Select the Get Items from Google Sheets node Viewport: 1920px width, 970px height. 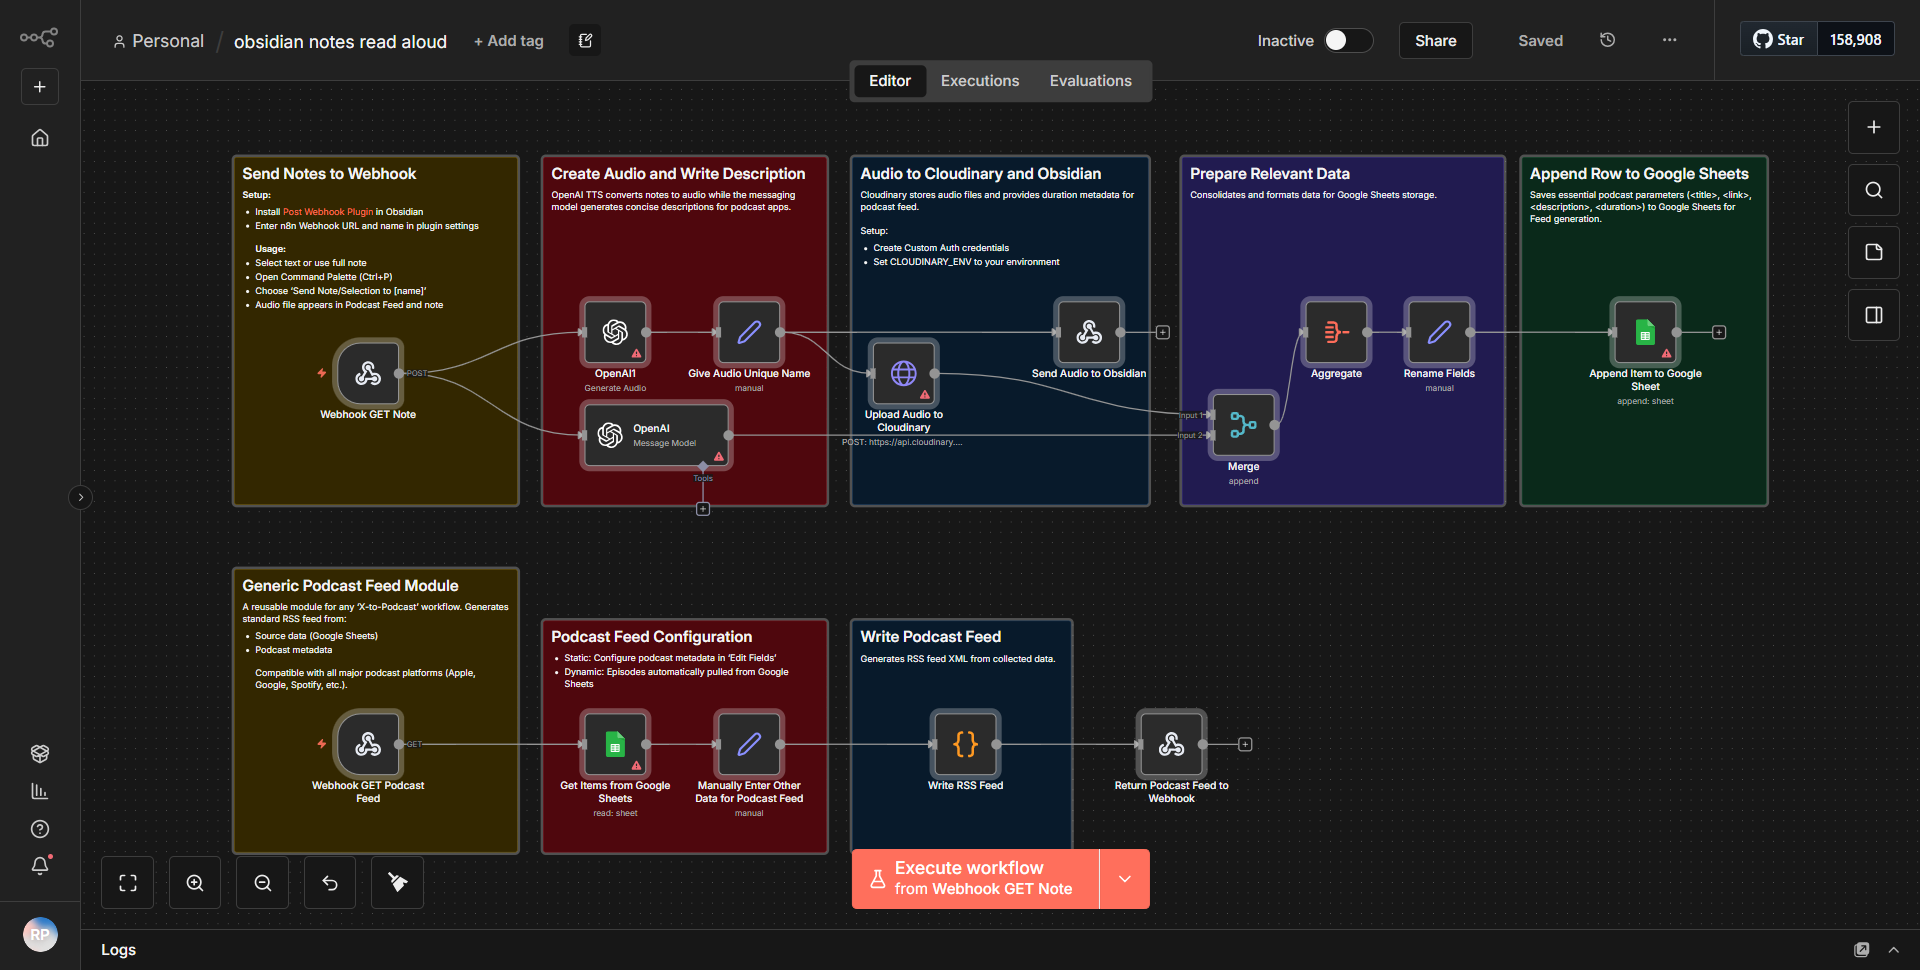coord(615,744)
